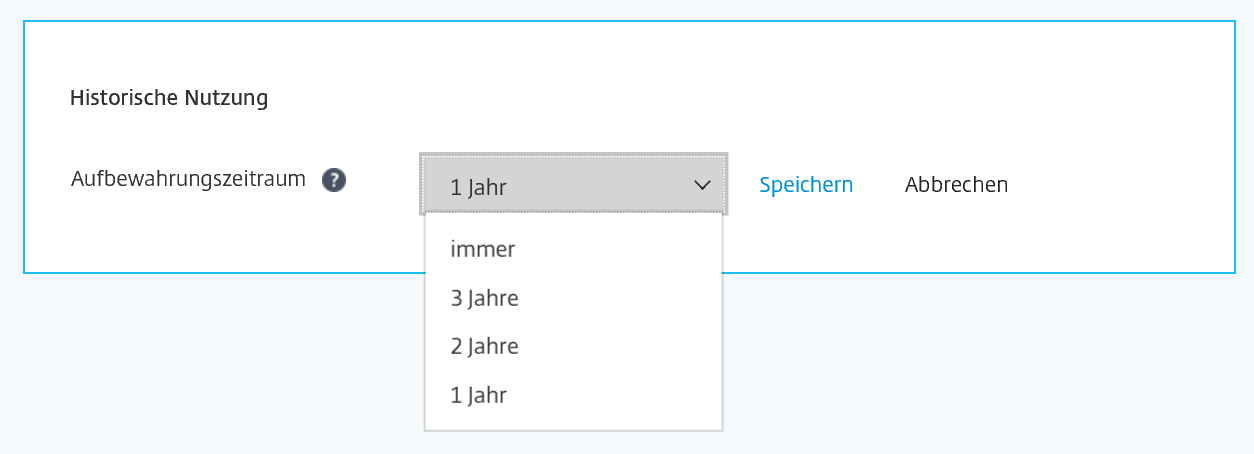Viewport: 1254px width, 454px height.
Task: Choose "3 Jahre" from the list
Action: click(x=485, y=298)
